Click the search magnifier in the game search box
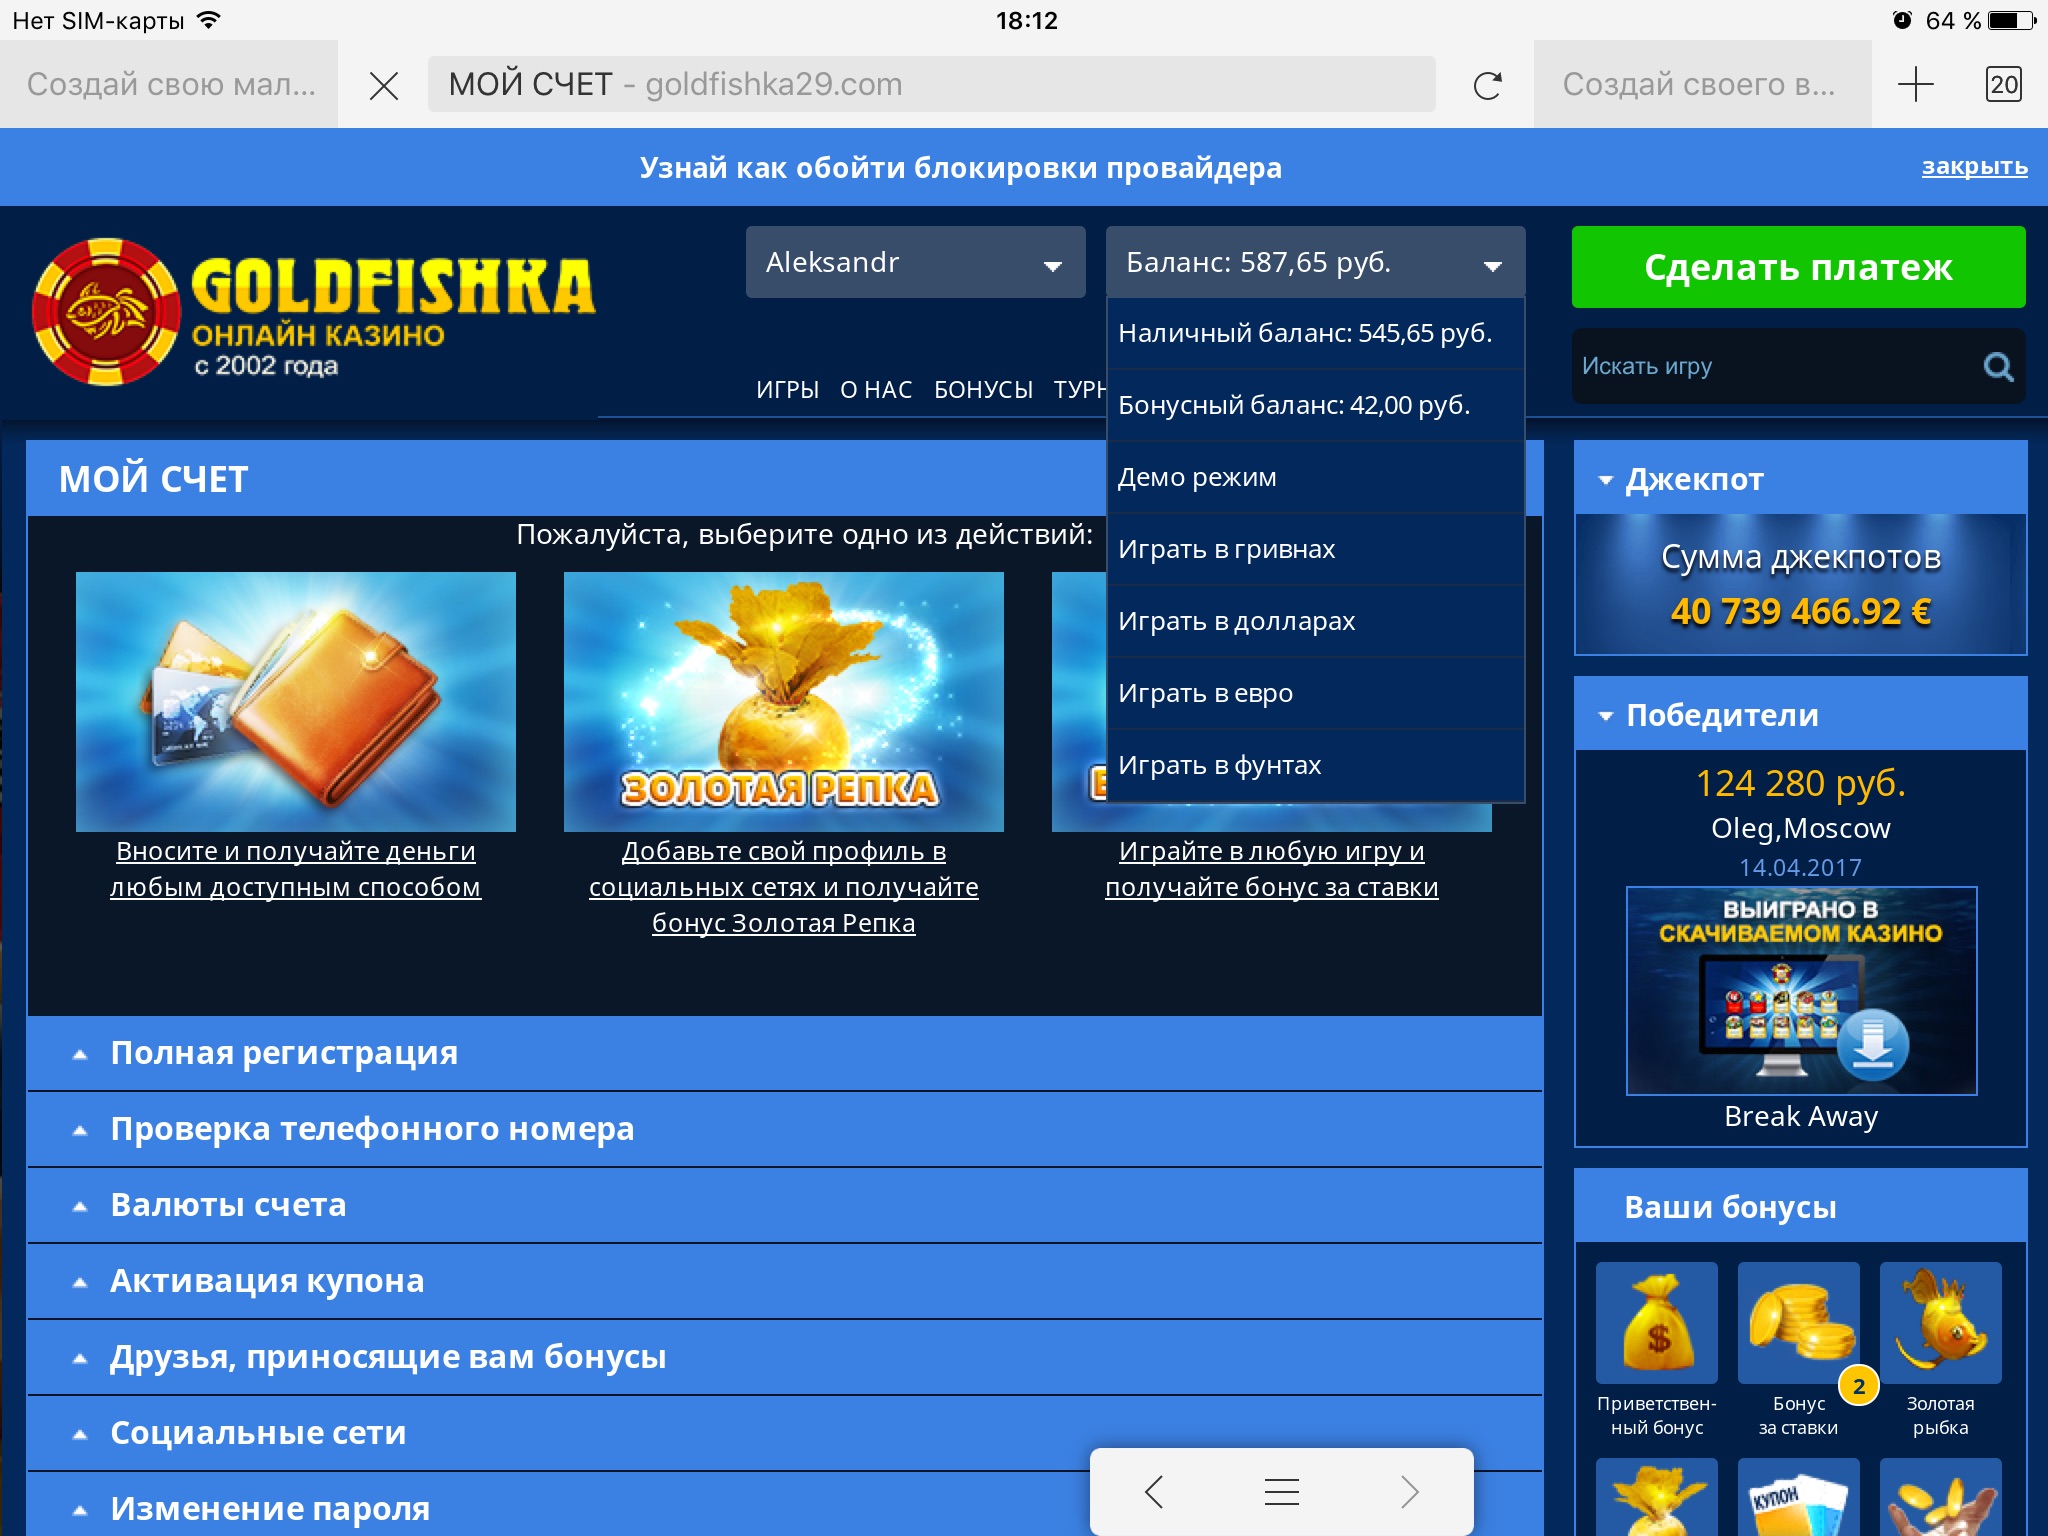The height and width of the screenshot is (1536, 2048). (x=1997, y=367)
